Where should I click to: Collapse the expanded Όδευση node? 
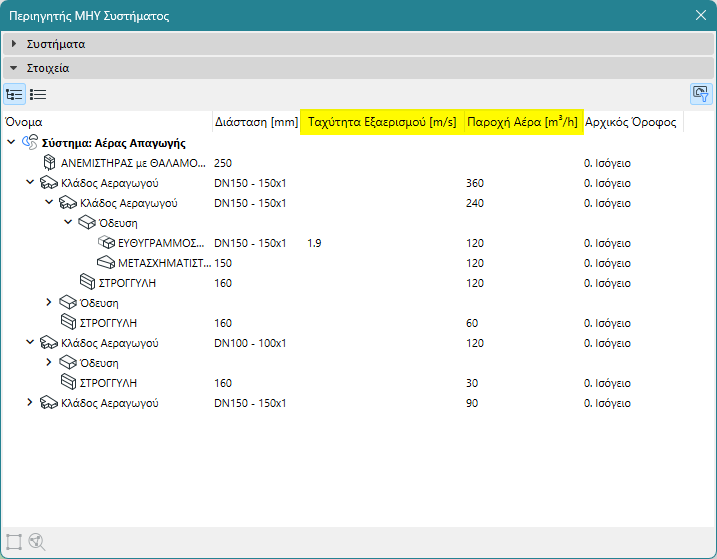[68, 222]
